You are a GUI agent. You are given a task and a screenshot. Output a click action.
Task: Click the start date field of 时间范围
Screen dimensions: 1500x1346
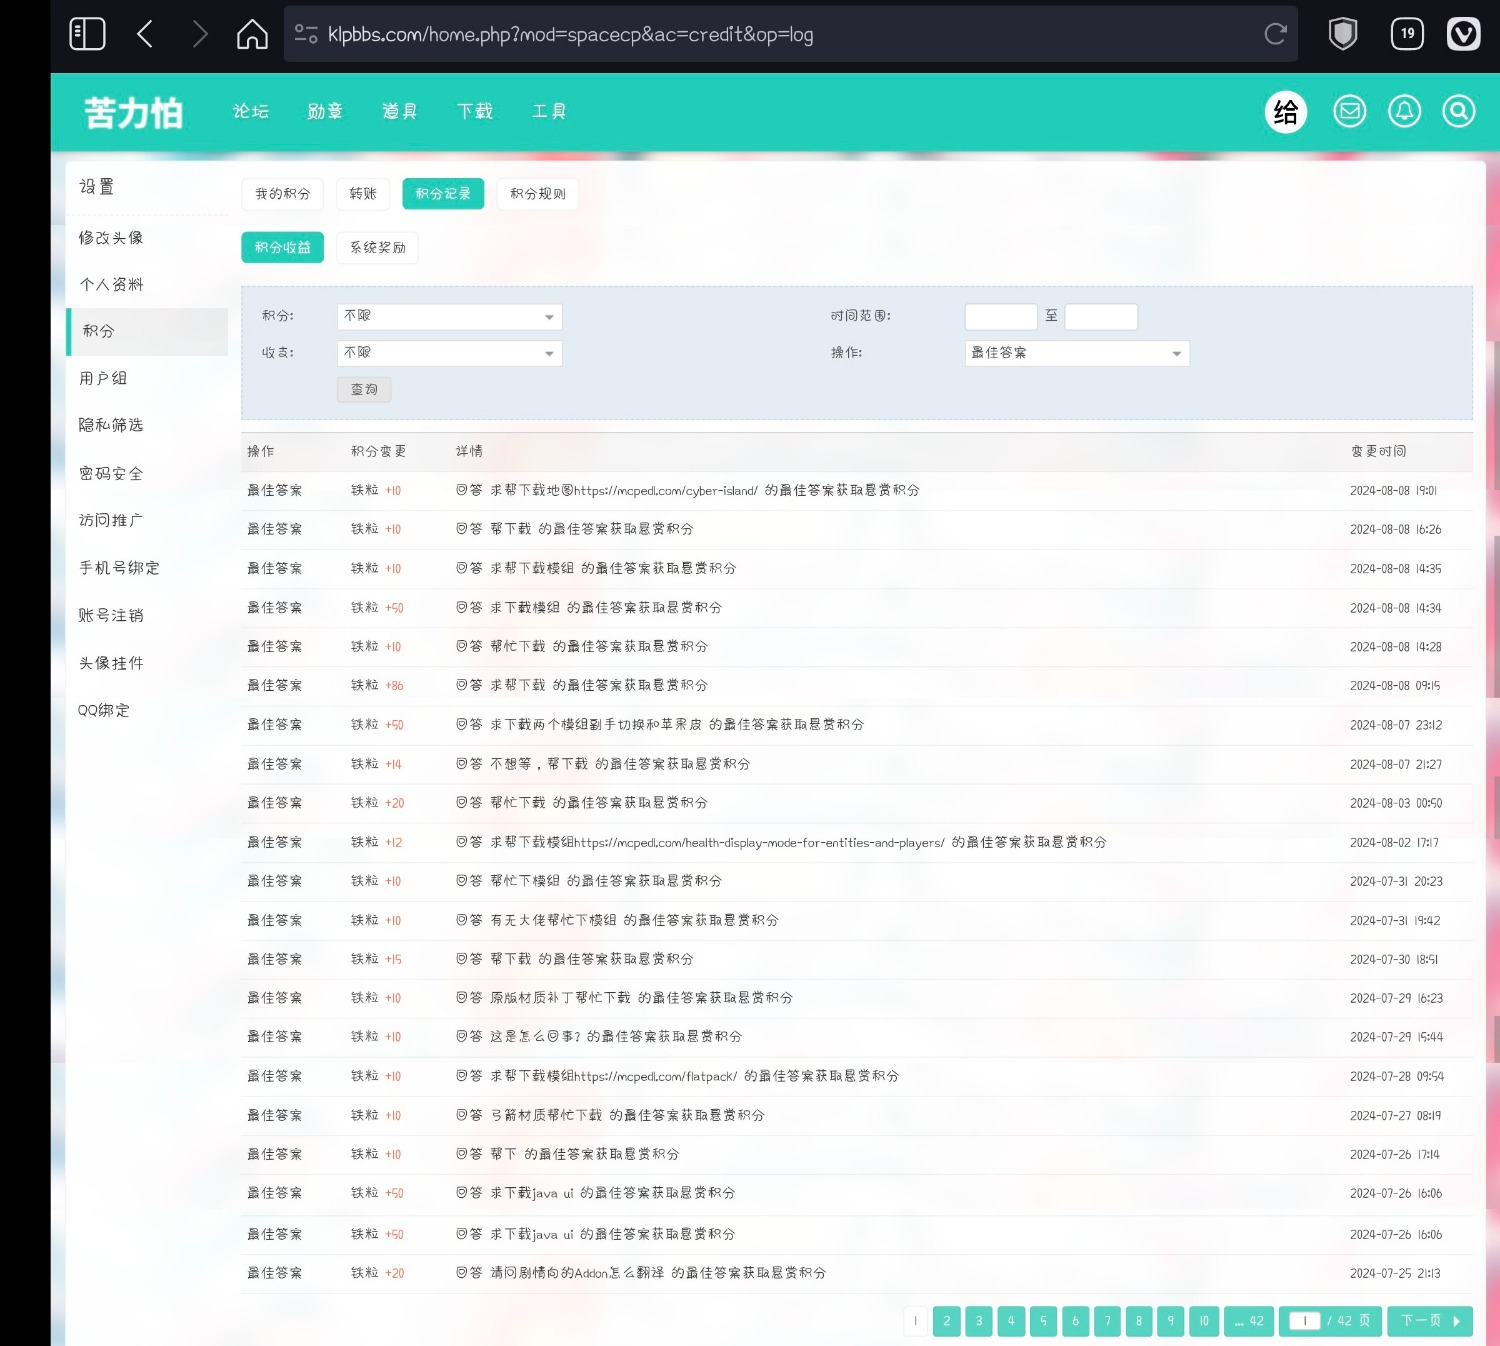[1001, 316]
